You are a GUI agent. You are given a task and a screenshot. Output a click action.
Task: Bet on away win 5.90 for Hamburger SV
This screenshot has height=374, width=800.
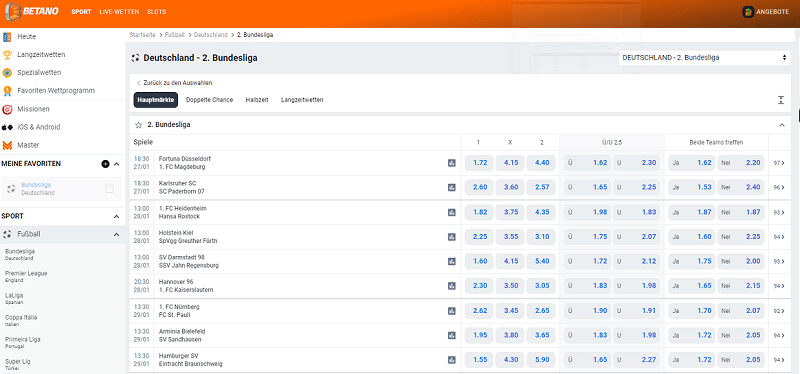541,360
